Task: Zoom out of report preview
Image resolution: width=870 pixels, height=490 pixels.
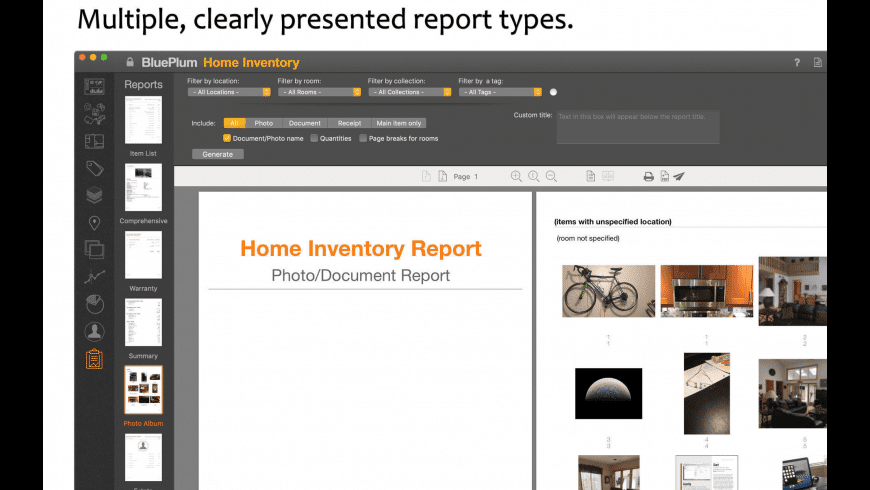Action: pyautogui.click(x=551, y=176)
